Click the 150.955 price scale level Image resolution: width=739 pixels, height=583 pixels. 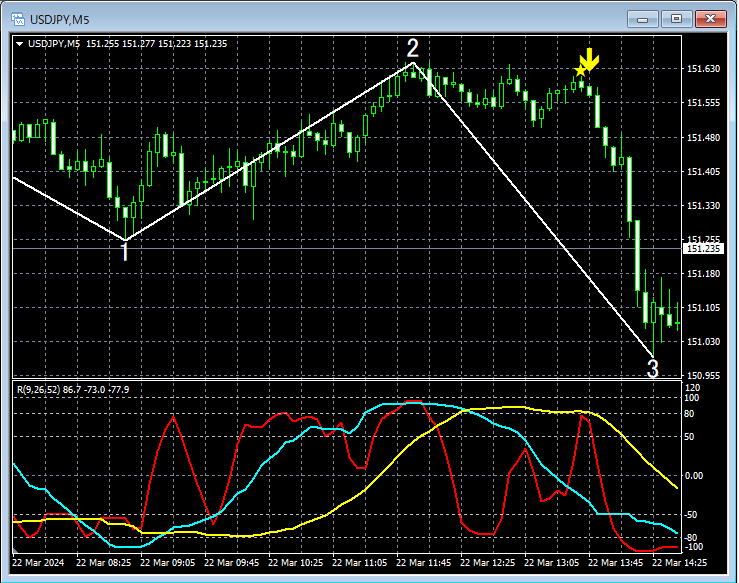coord(703,376)
